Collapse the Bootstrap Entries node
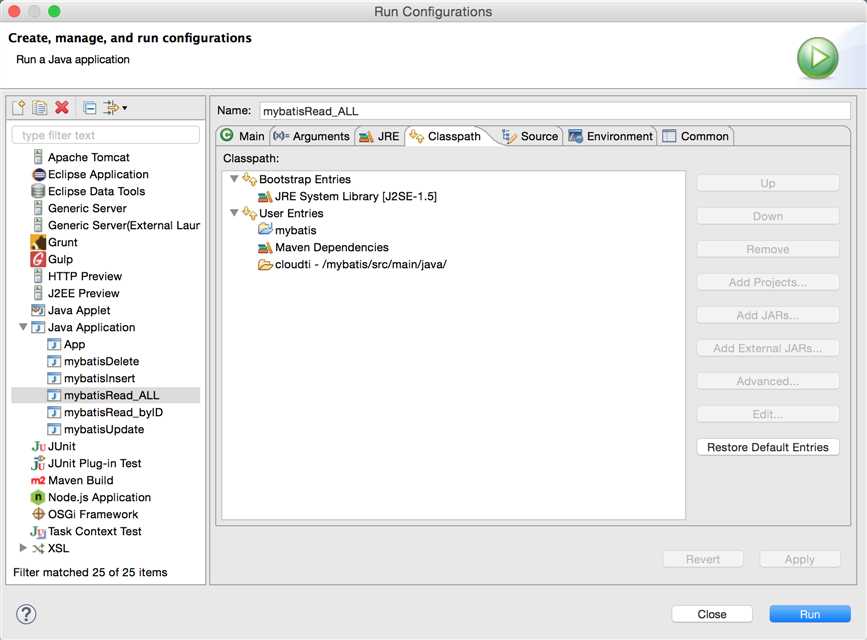Viewport: 867px width, 640px height. 234,179
